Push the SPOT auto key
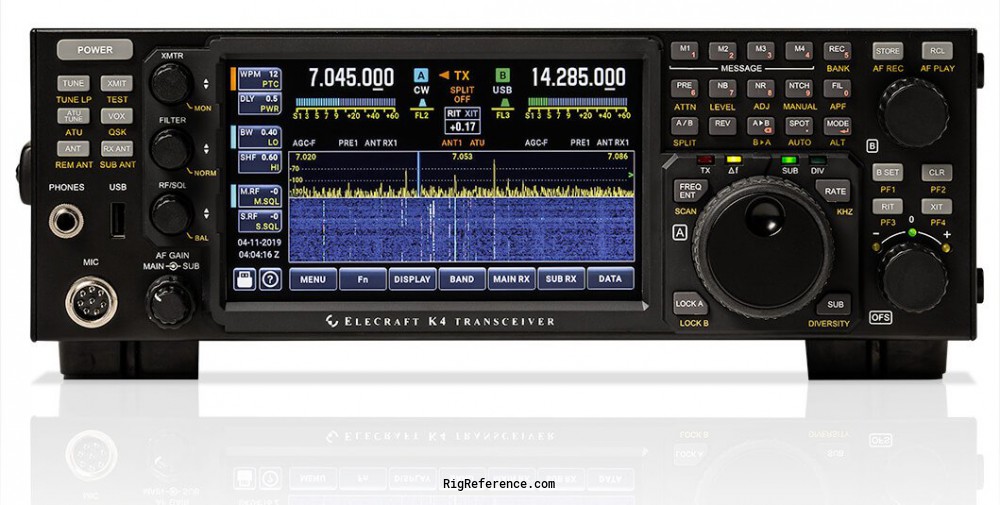This screenshot has height=505, width=1000. pyautogui.click(x=799, y=125)
